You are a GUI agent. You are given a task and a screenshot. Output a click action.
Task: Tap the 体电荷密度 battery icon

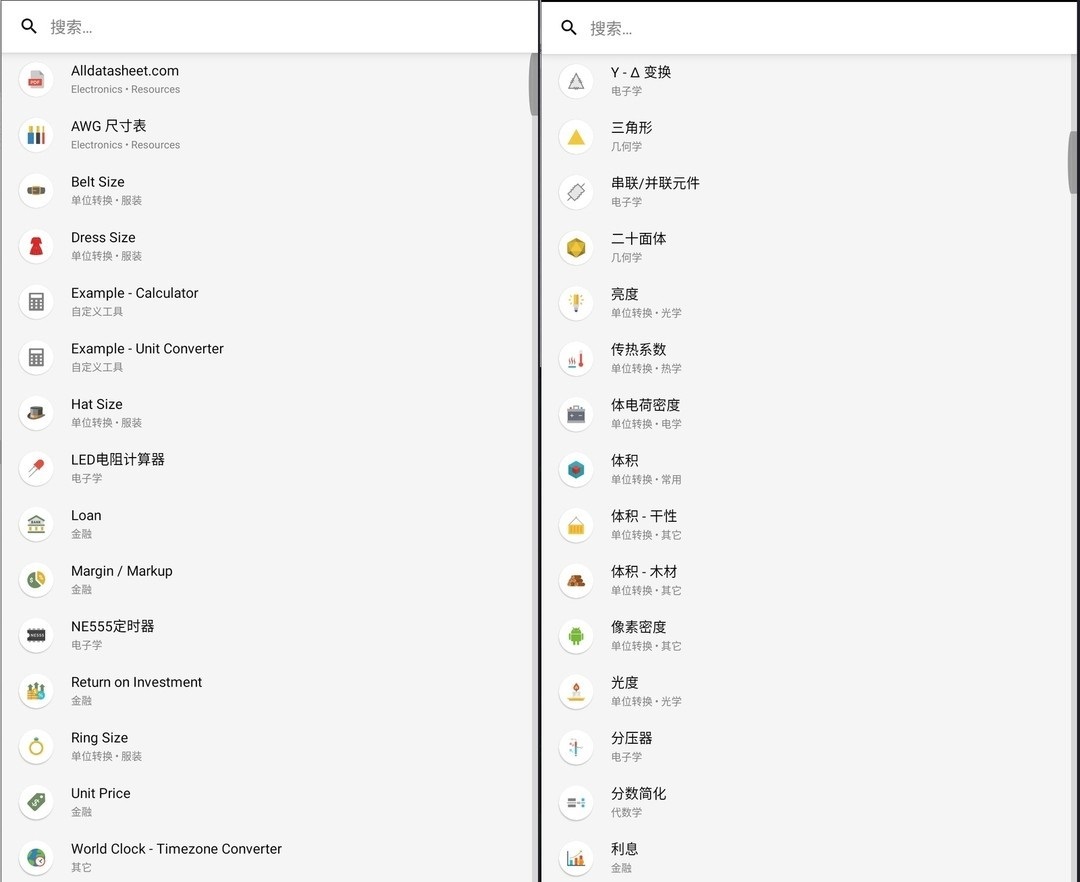576,414
